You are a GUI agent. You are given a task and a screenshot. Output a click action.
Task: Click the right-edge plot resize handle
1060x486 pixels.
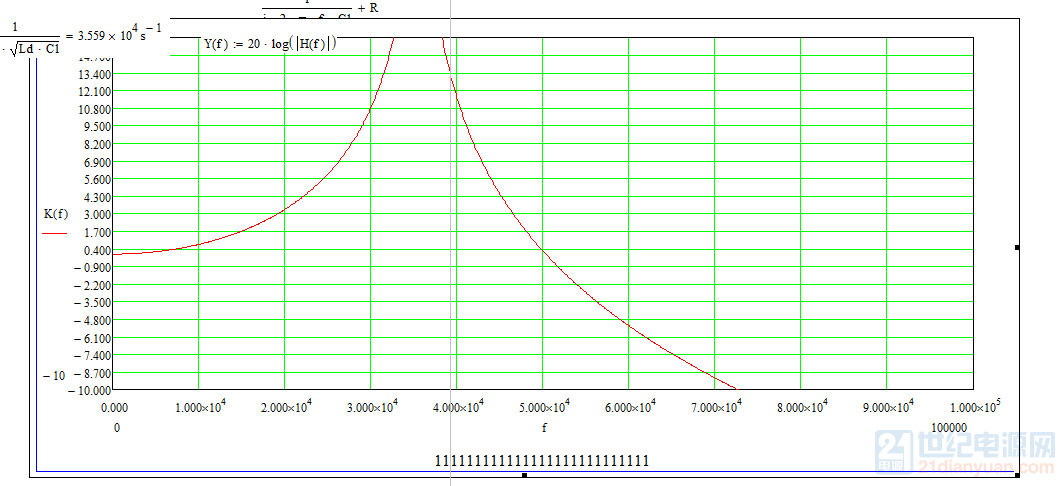(x=1017, y=246)
